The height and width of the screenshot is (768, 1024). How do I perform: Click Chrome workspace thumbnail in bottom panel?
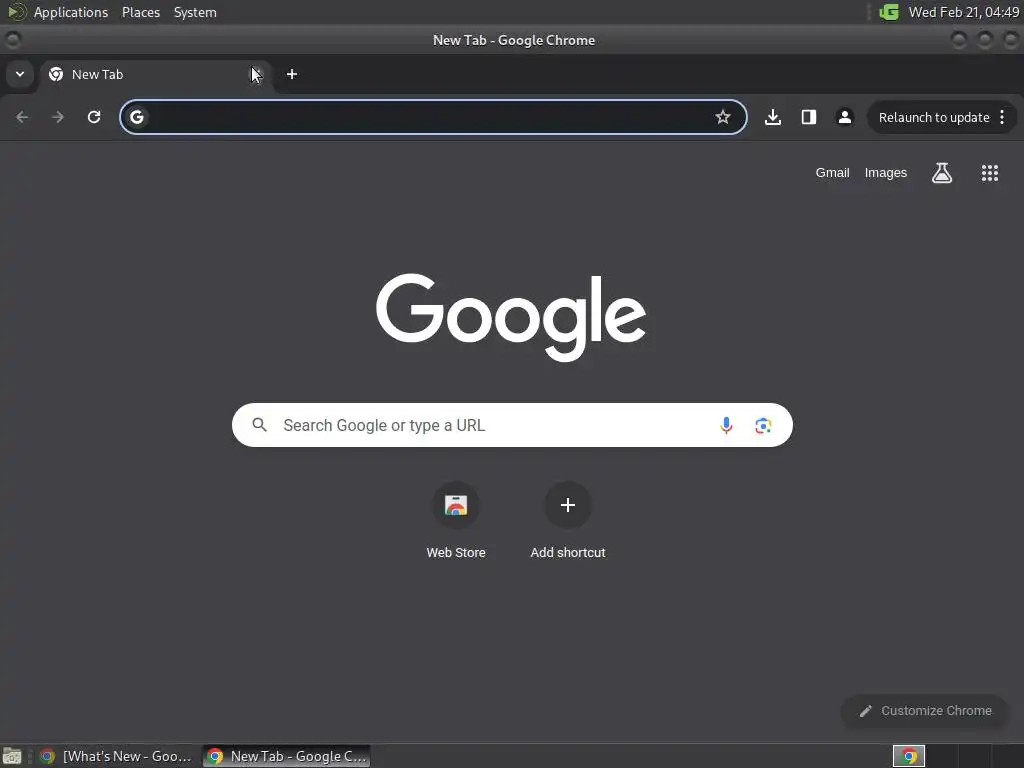point(908,756)
